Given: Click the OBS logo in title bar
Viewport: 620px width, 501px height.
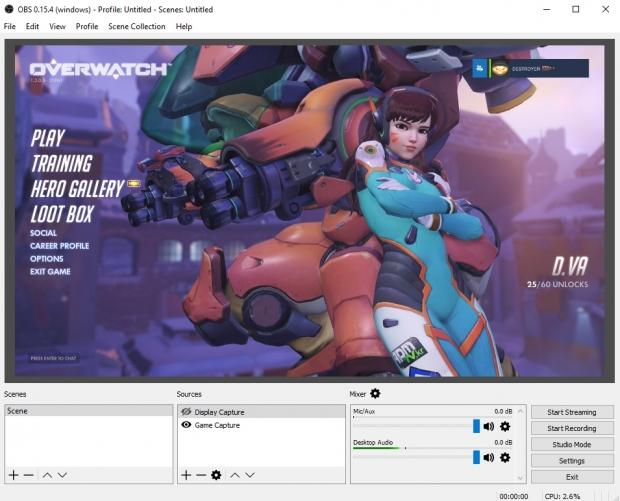Looking at the screenshot, I should click(9, 9).
